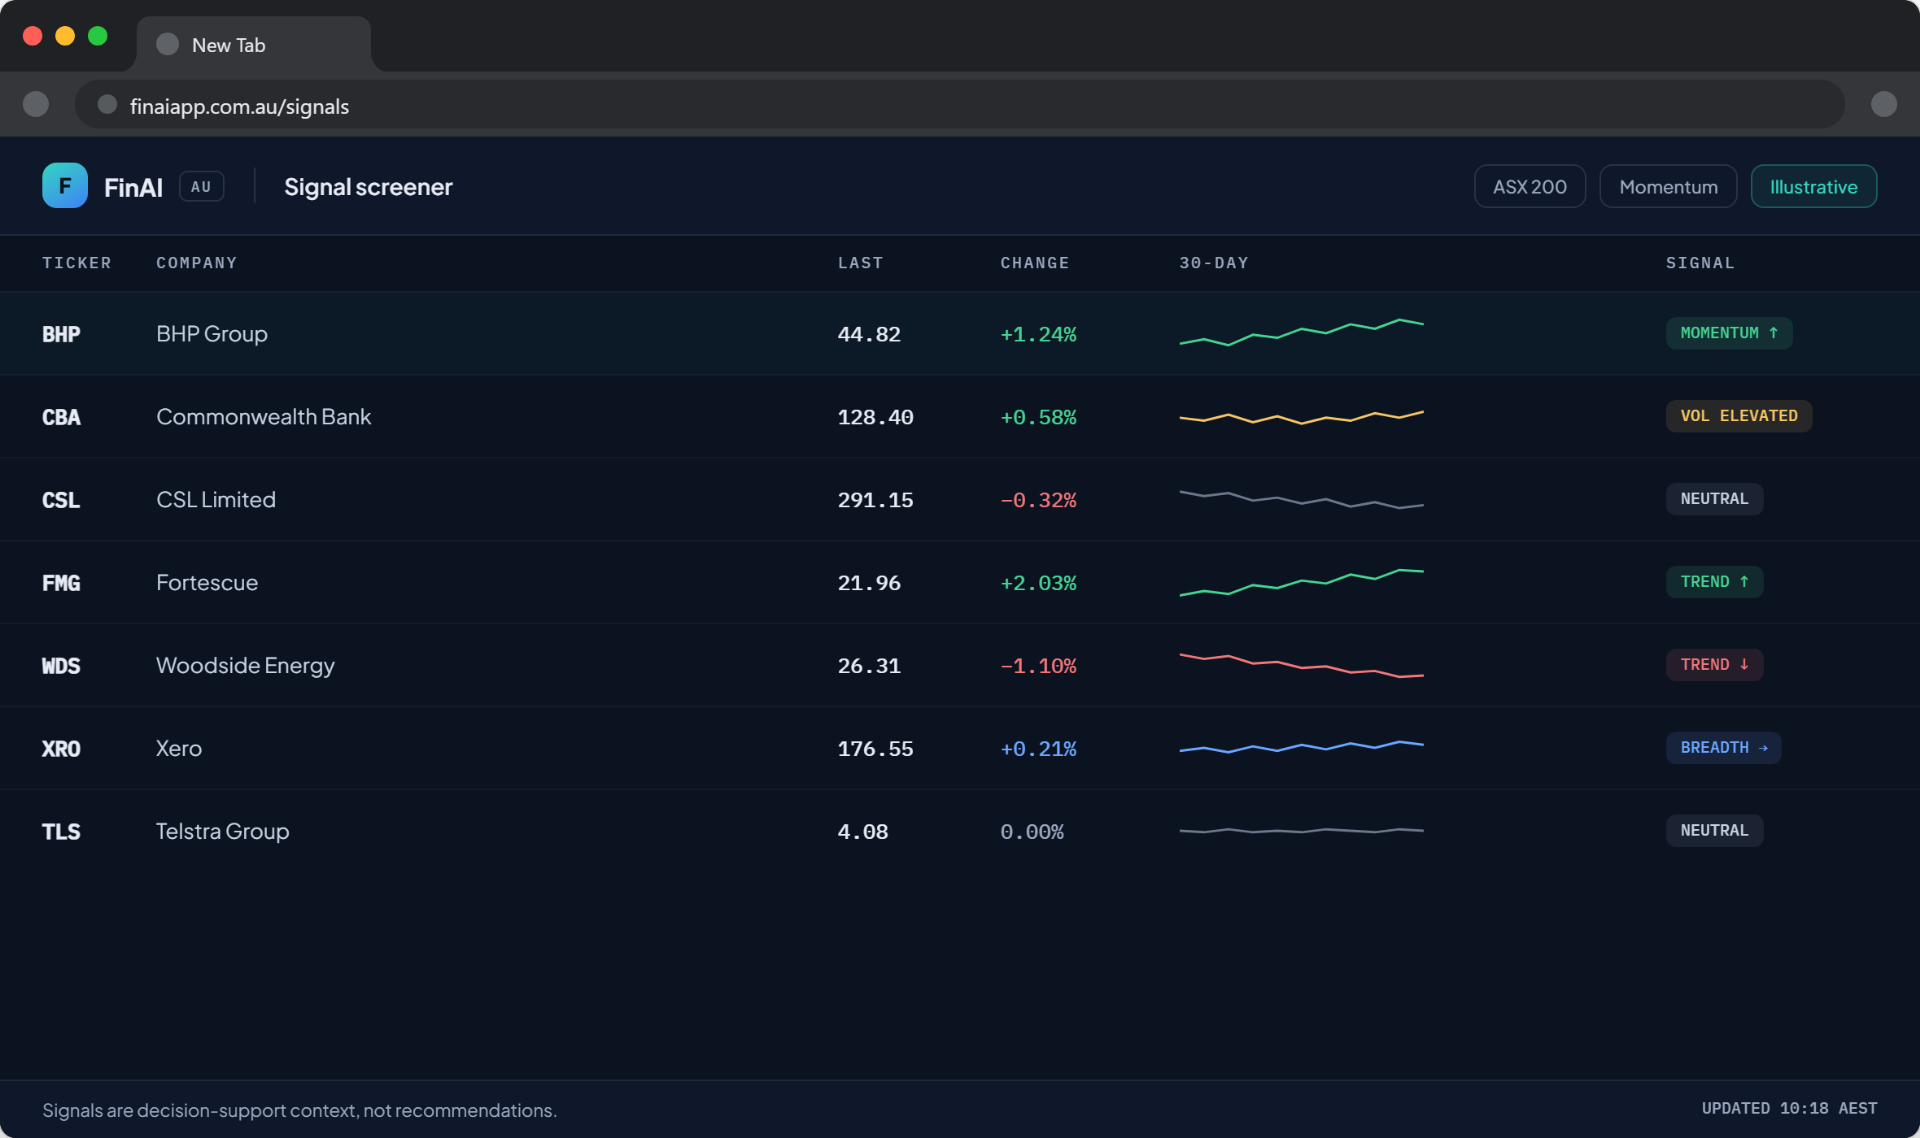Sort by COMPANY column header
The width and height of the screenshot is (1920, 1138).
197,263
